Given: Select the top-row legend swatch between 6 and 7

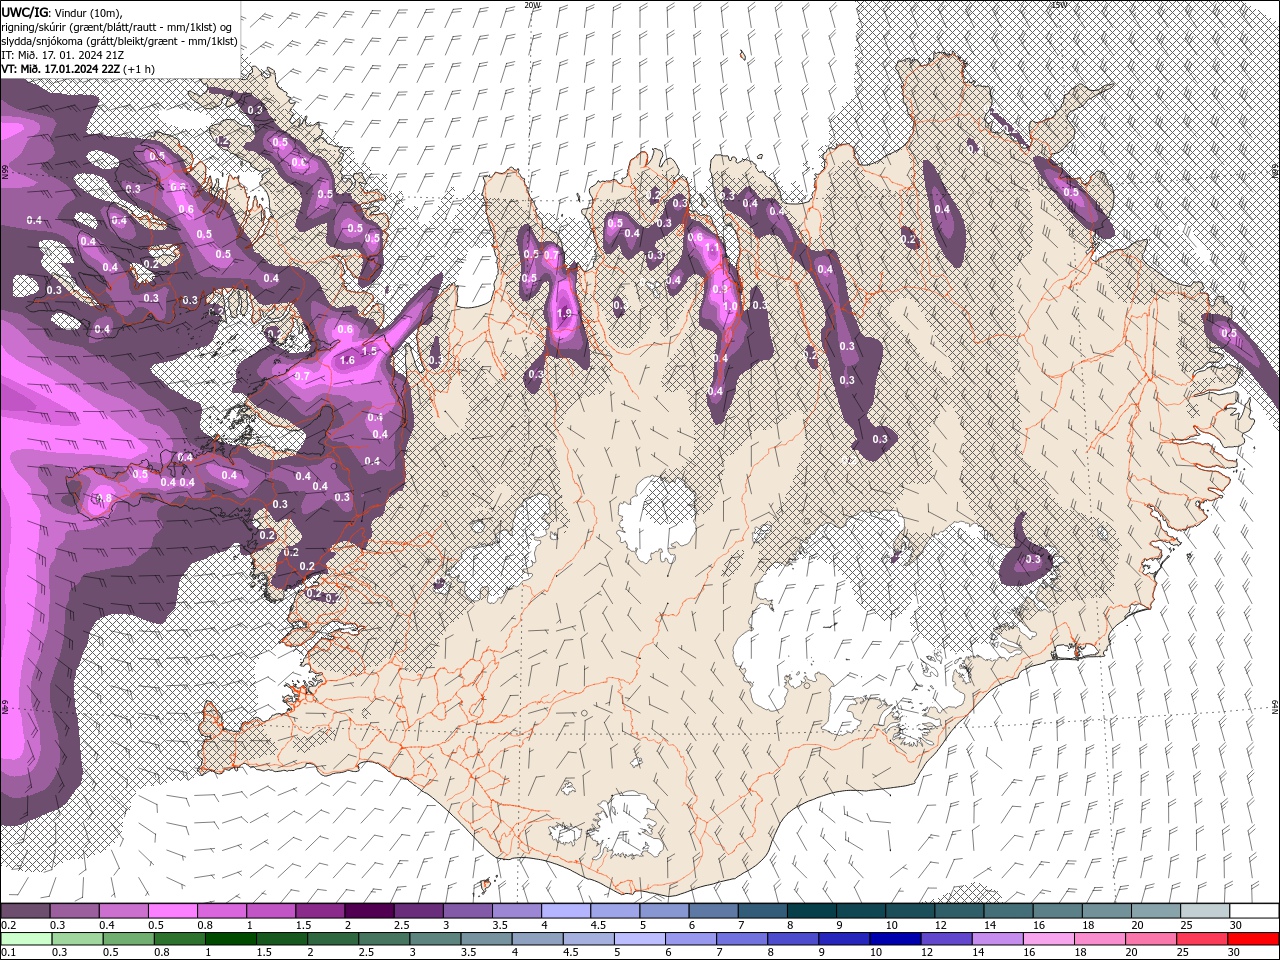Looking at the screenshot, I should [713, 911].
